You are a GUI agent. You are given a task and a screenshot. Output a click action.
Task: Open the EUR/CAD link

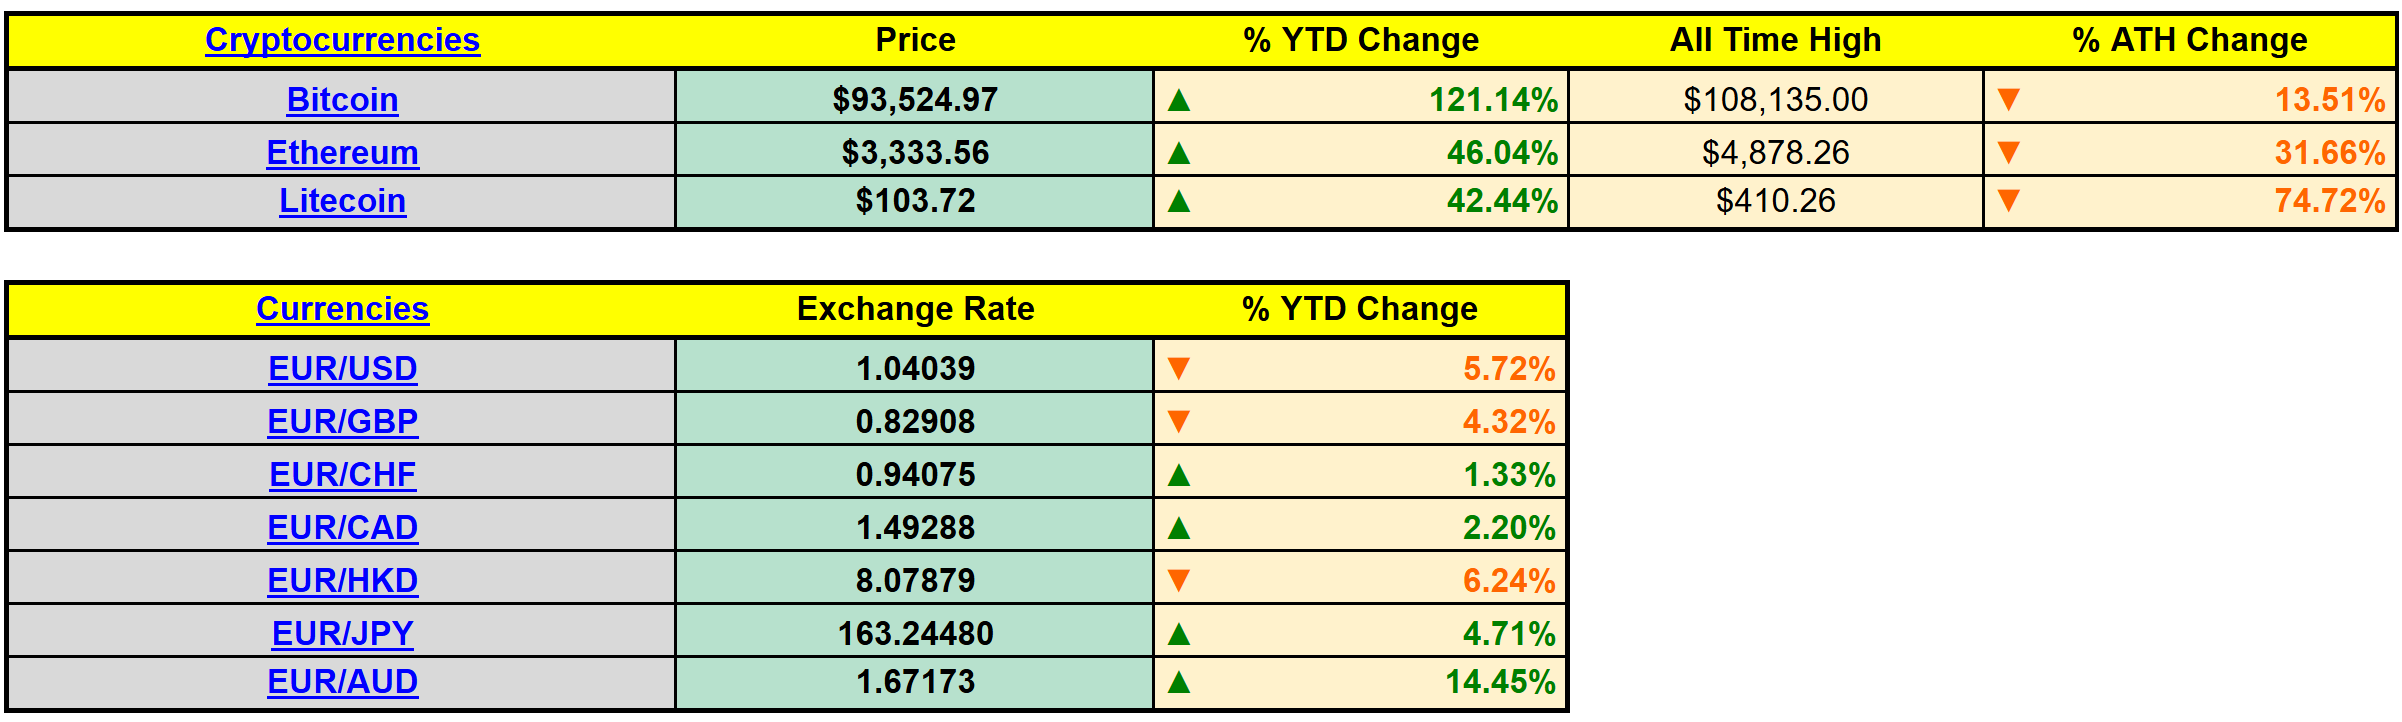click(342, 528)
